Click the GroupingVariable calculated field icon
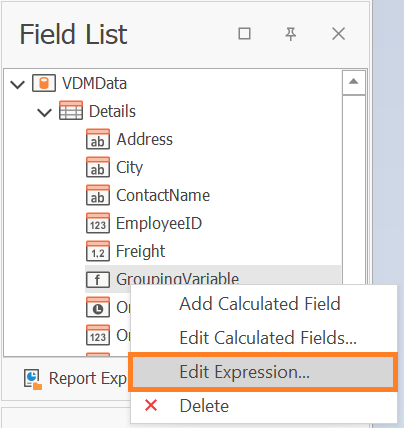404x428 pixels. coord(98,279)
